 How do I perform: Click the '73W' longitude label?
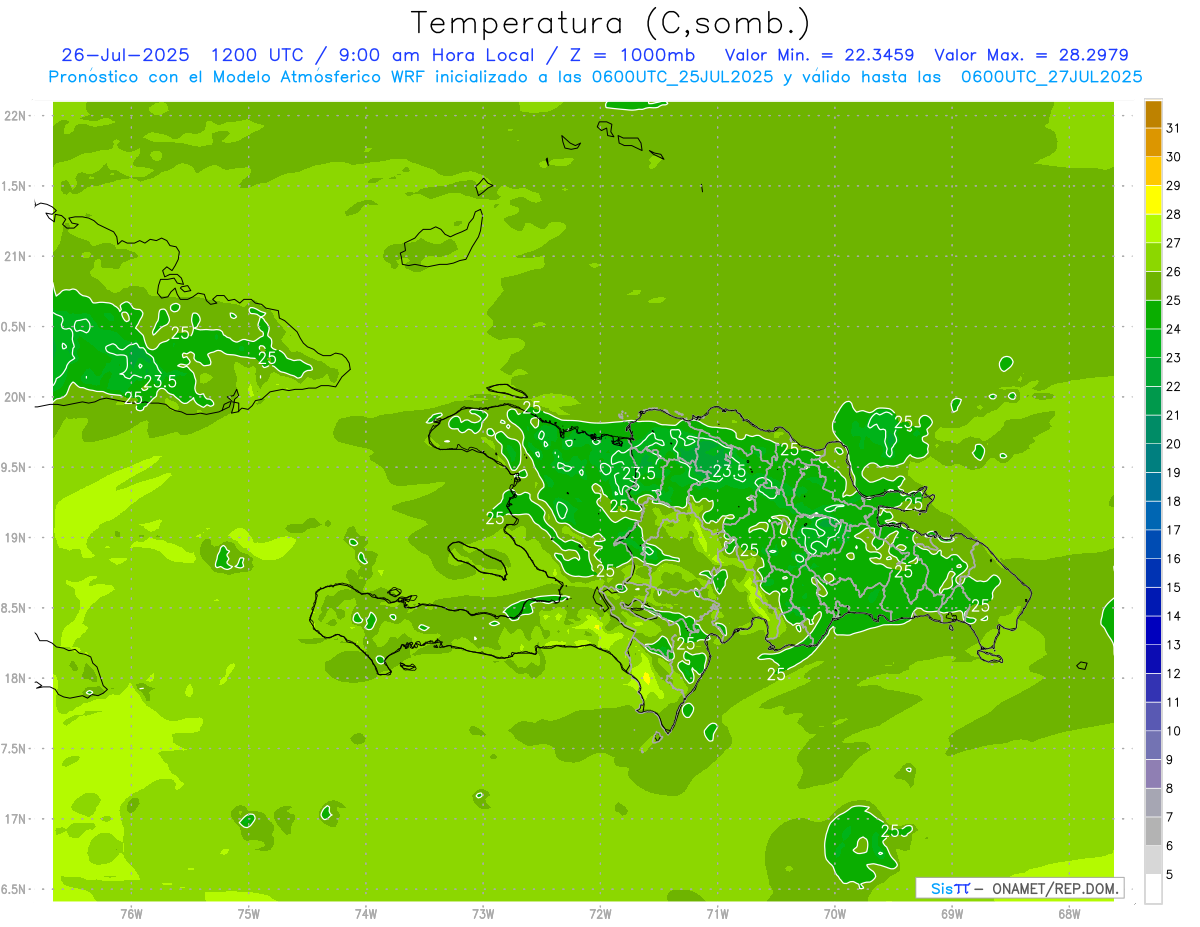[483, 913]
